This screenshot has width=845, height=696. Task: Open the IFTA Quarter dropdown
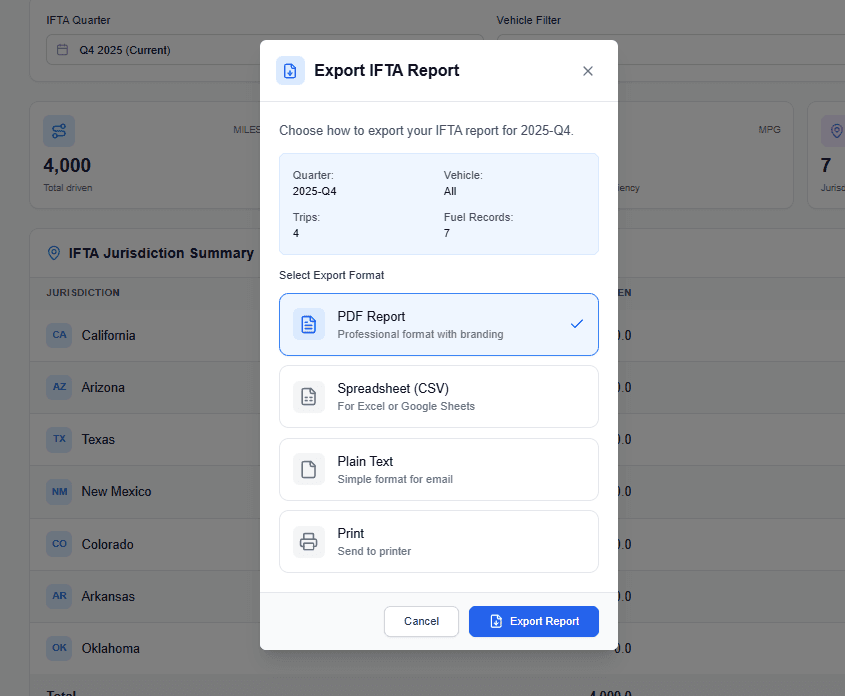point(150,48)
